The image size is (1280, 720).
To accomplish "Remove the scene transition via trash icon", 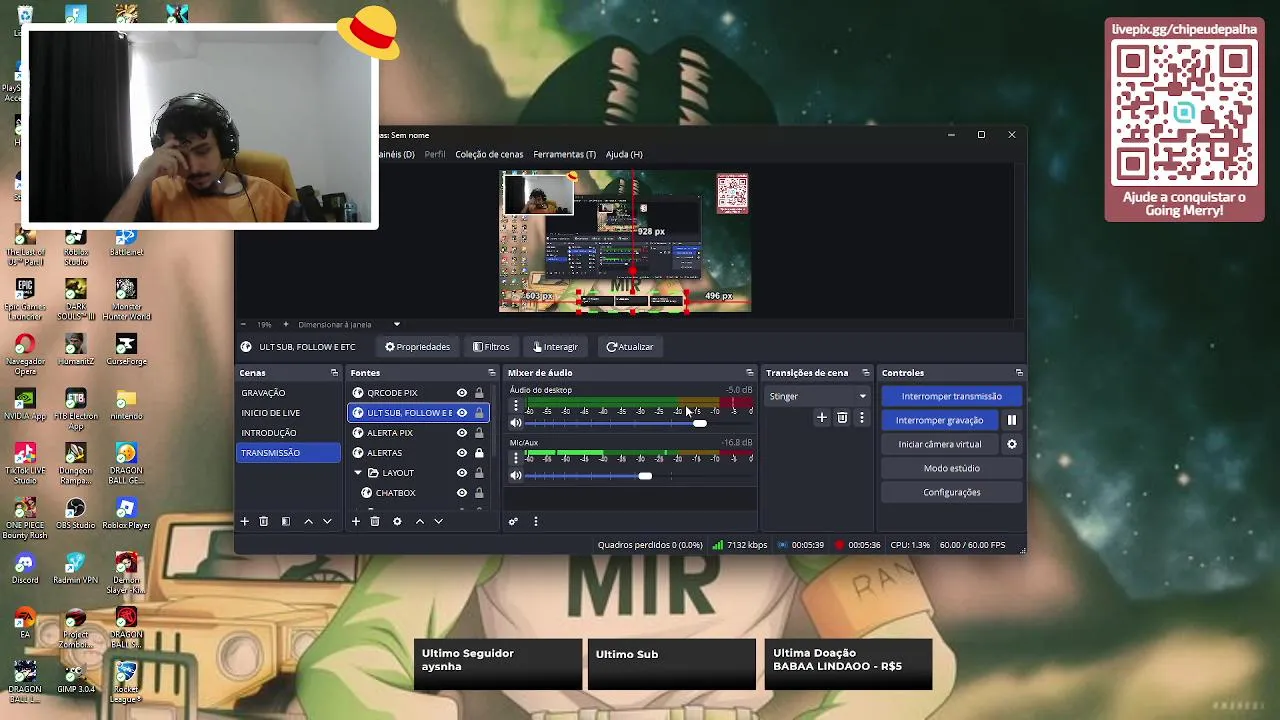I will [842, 418].
